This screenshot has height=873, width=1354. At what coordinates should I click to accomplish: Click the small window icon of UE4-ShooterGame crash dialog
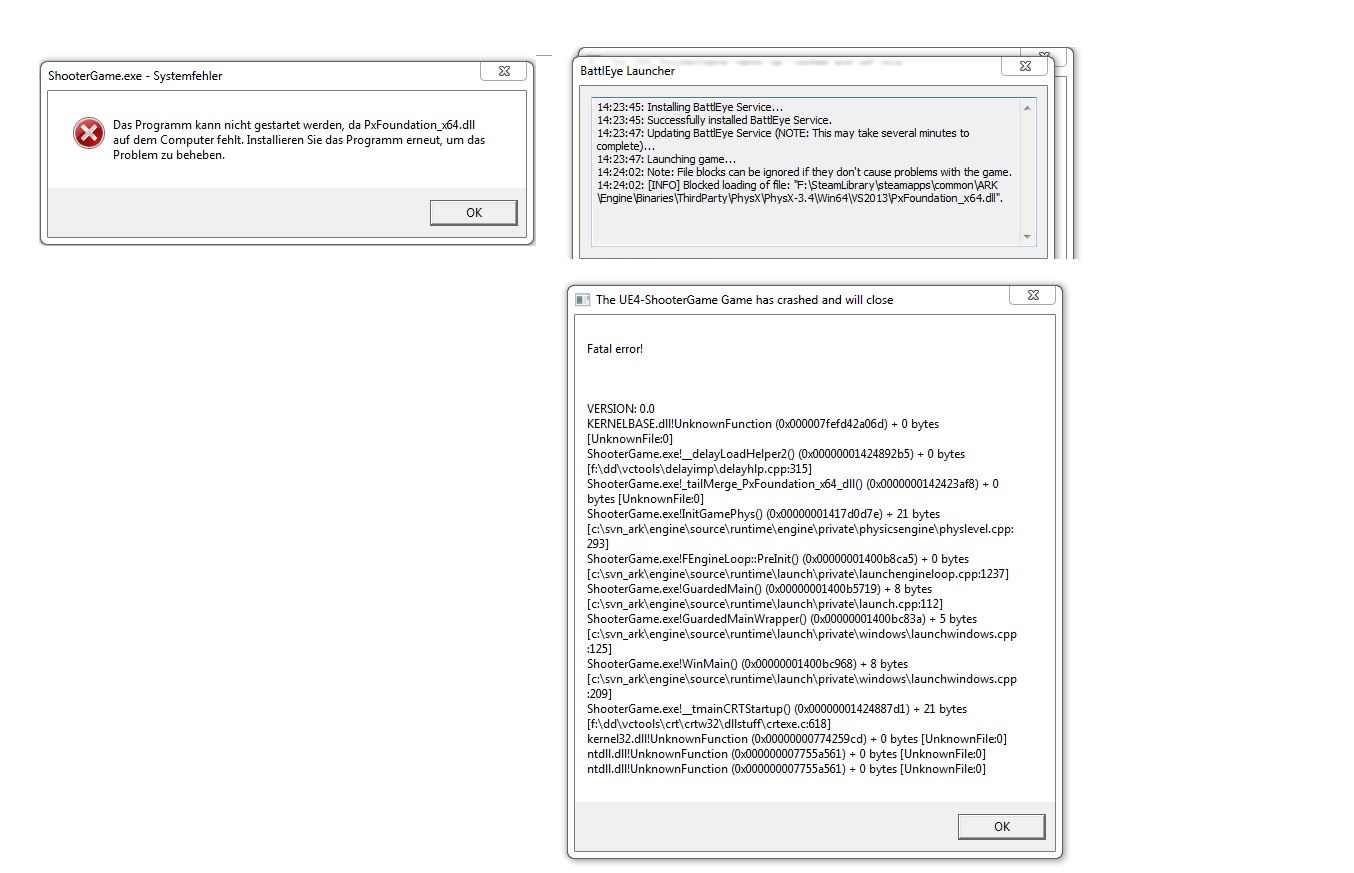click(x=582, y=300)
